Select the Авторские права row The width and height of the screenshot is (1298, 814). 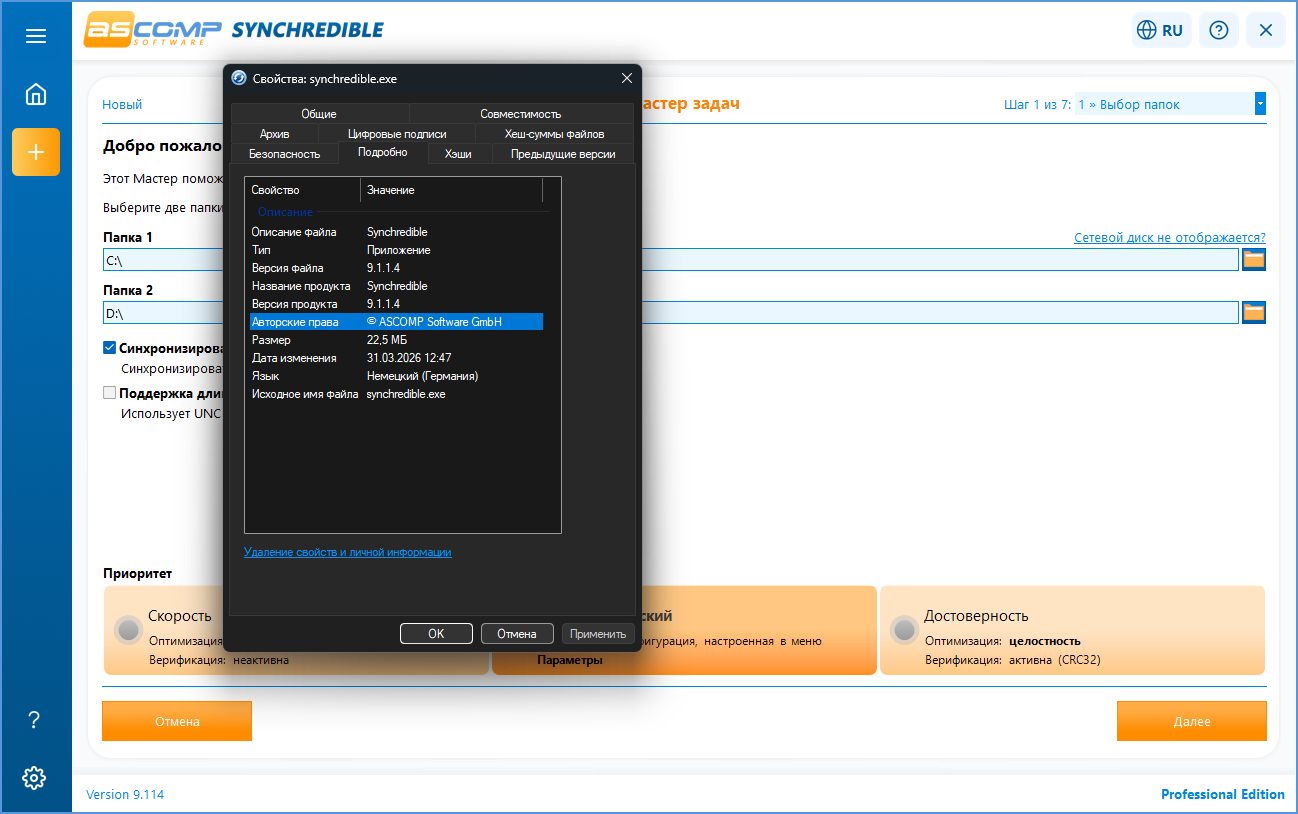coord(396,322)
